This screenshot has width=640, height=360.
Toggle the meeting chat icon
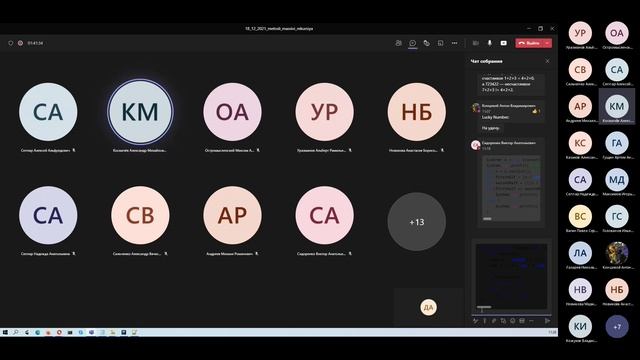(x=413, y=43)
